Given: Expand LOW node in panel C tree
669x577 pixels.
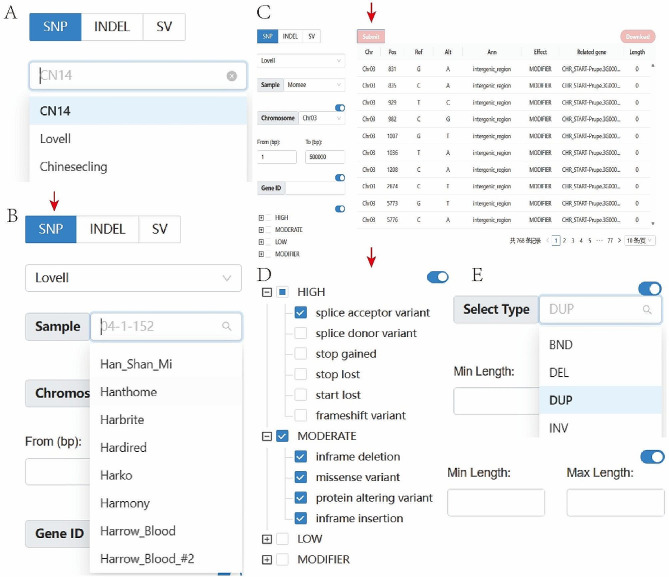Looking at the screenshot, I should click(x=261, y=242).
